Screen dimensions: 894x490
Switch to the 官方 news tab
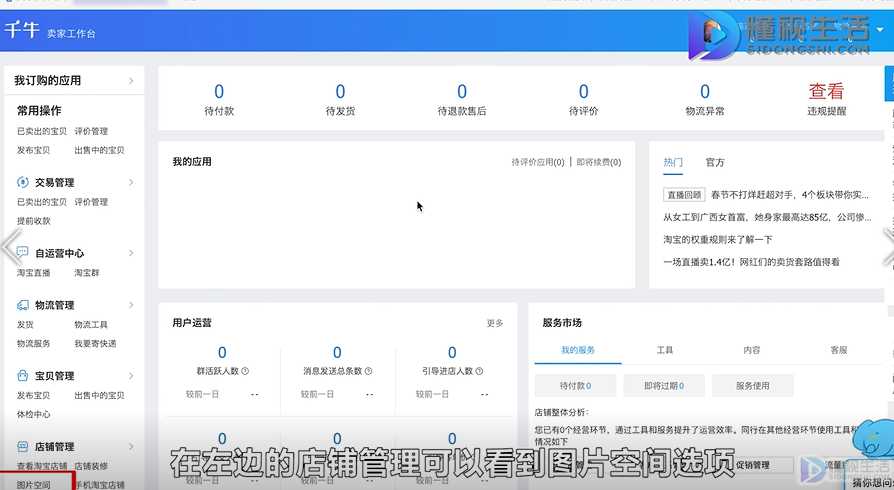point(715,163)
